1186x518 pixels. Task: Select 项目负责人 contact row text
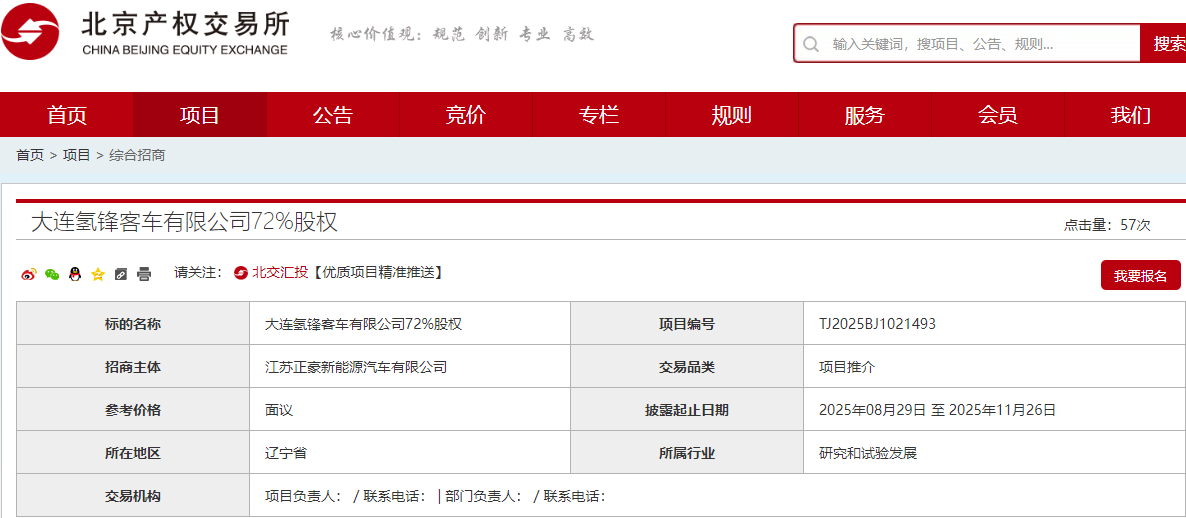tap(436, 497)
